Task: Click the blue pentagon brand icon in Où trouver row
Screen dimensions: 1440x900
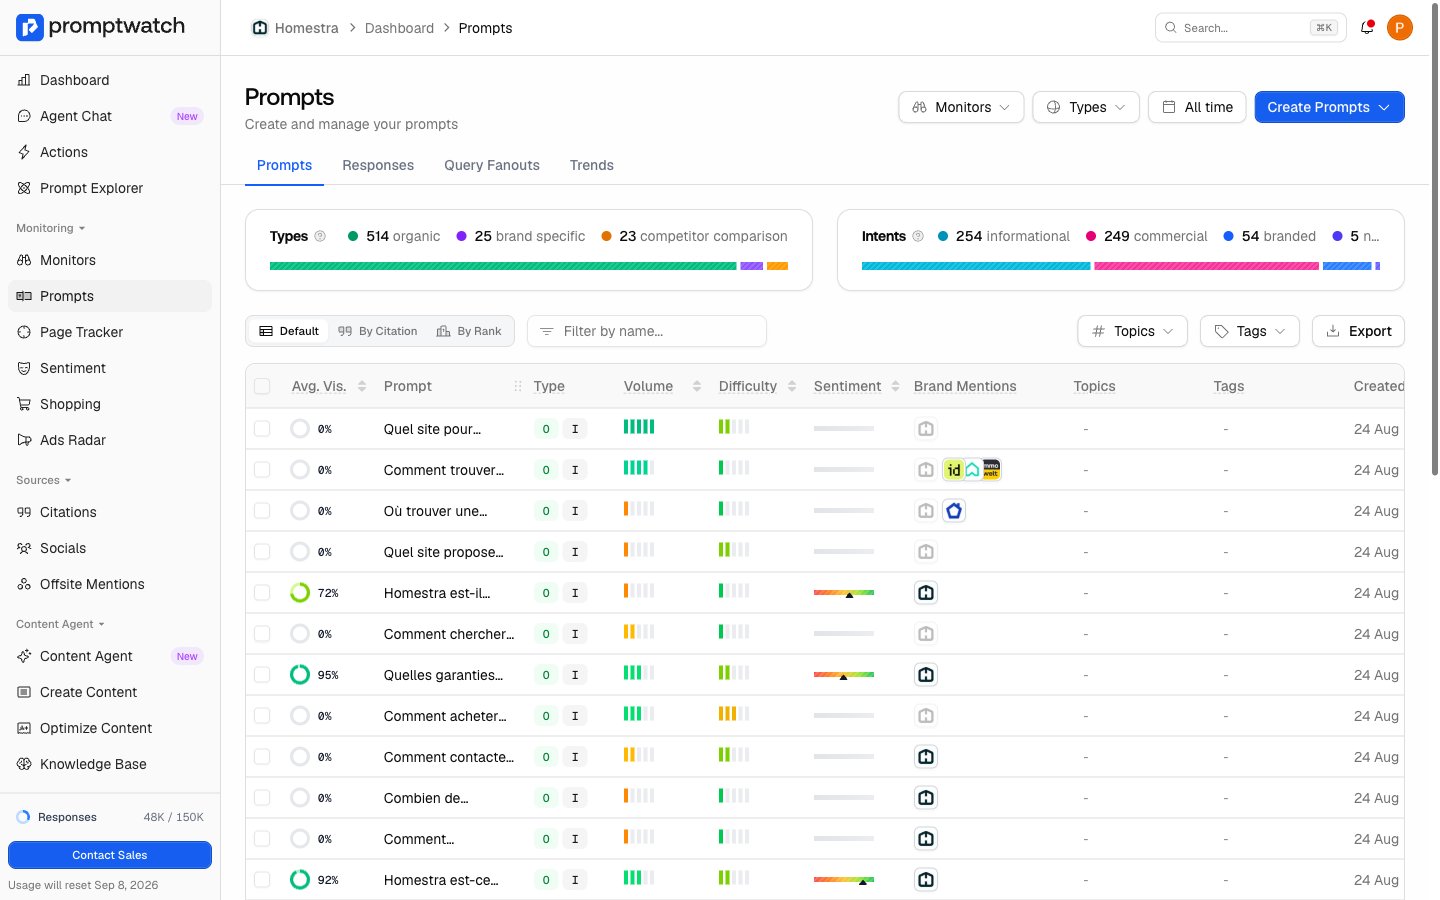Action: [x=954, y=511]
